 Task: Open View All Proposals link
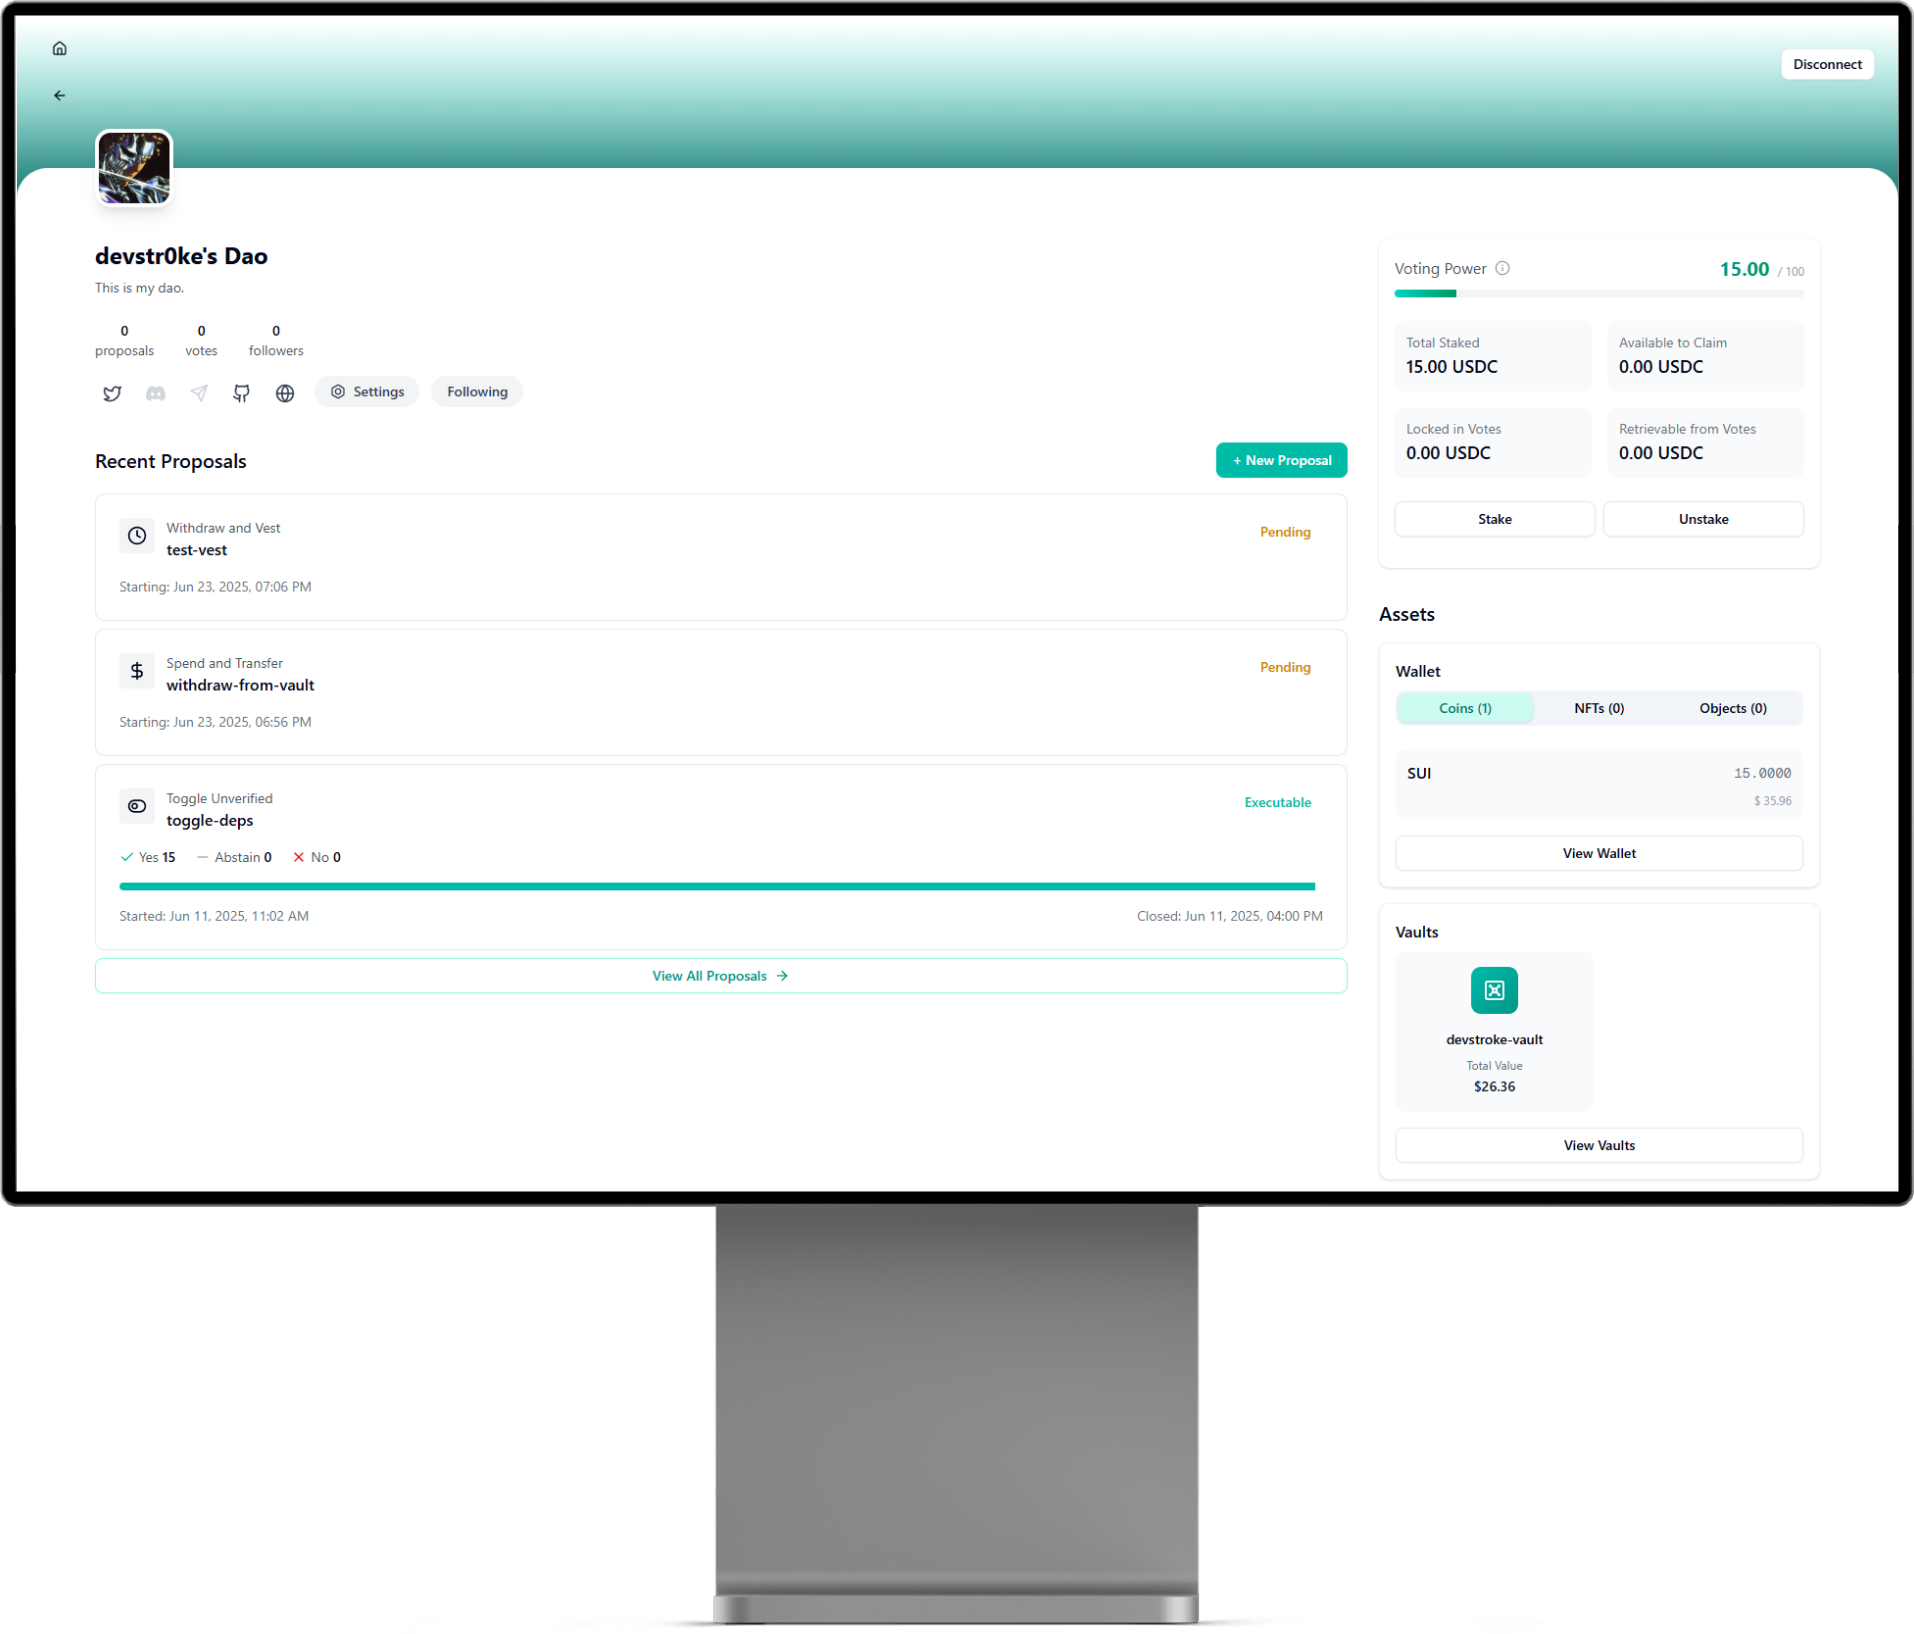[x=721, y=976]
